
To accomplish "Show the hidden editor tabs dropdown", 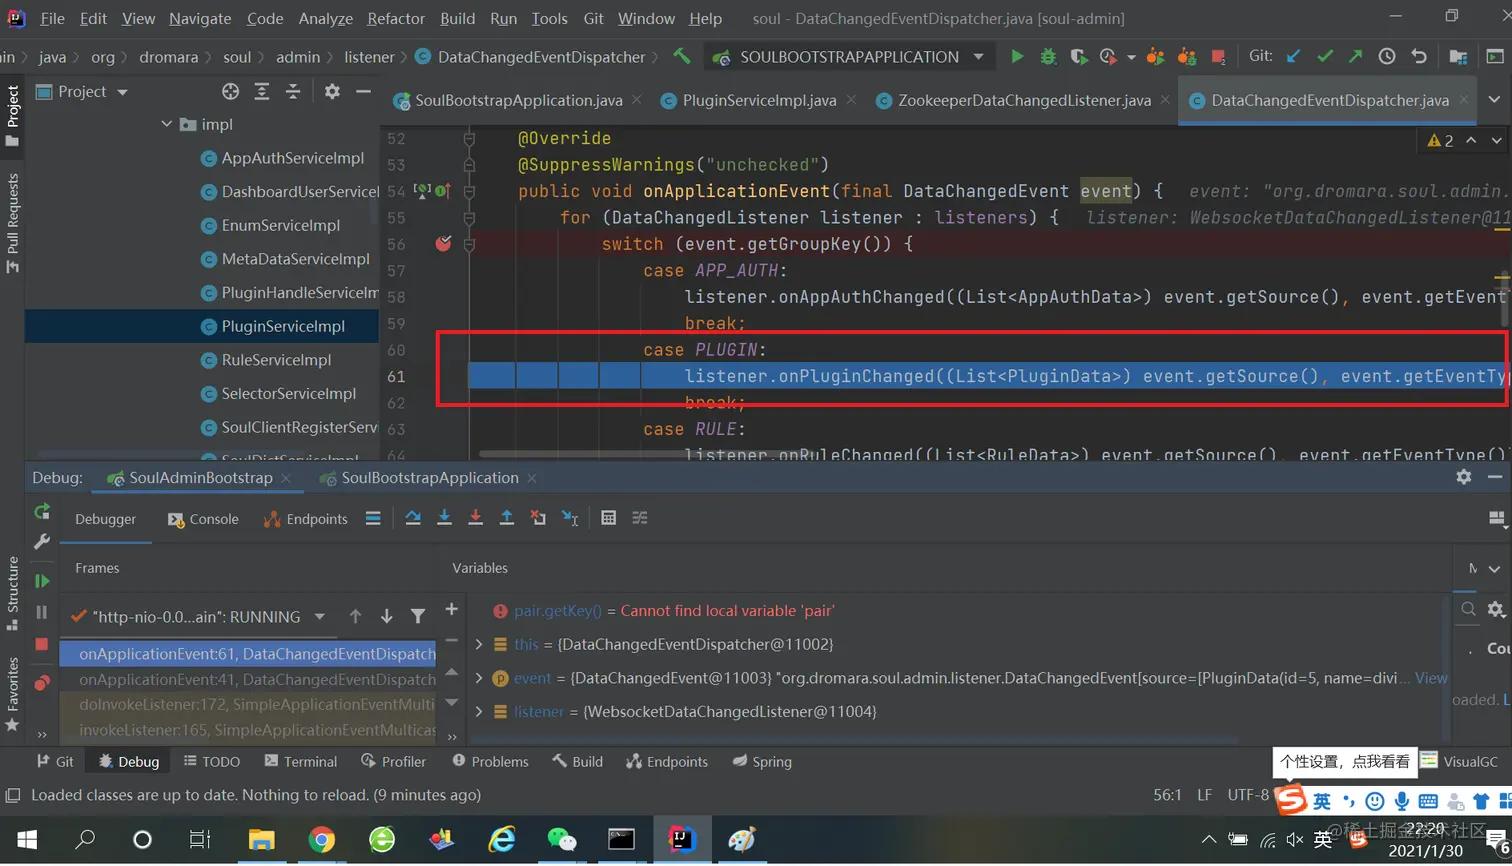I will click(1494, 100).
